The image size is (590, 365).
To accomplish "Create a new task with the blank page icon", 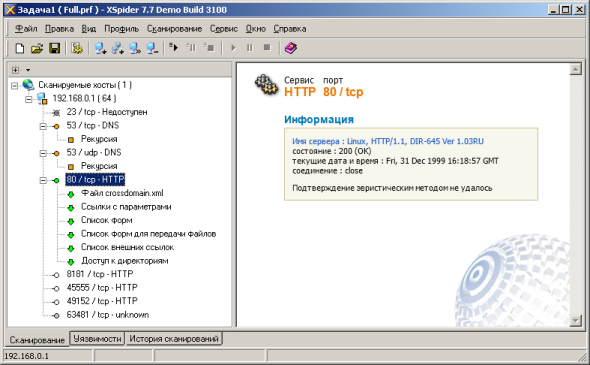I will [20, 48].
